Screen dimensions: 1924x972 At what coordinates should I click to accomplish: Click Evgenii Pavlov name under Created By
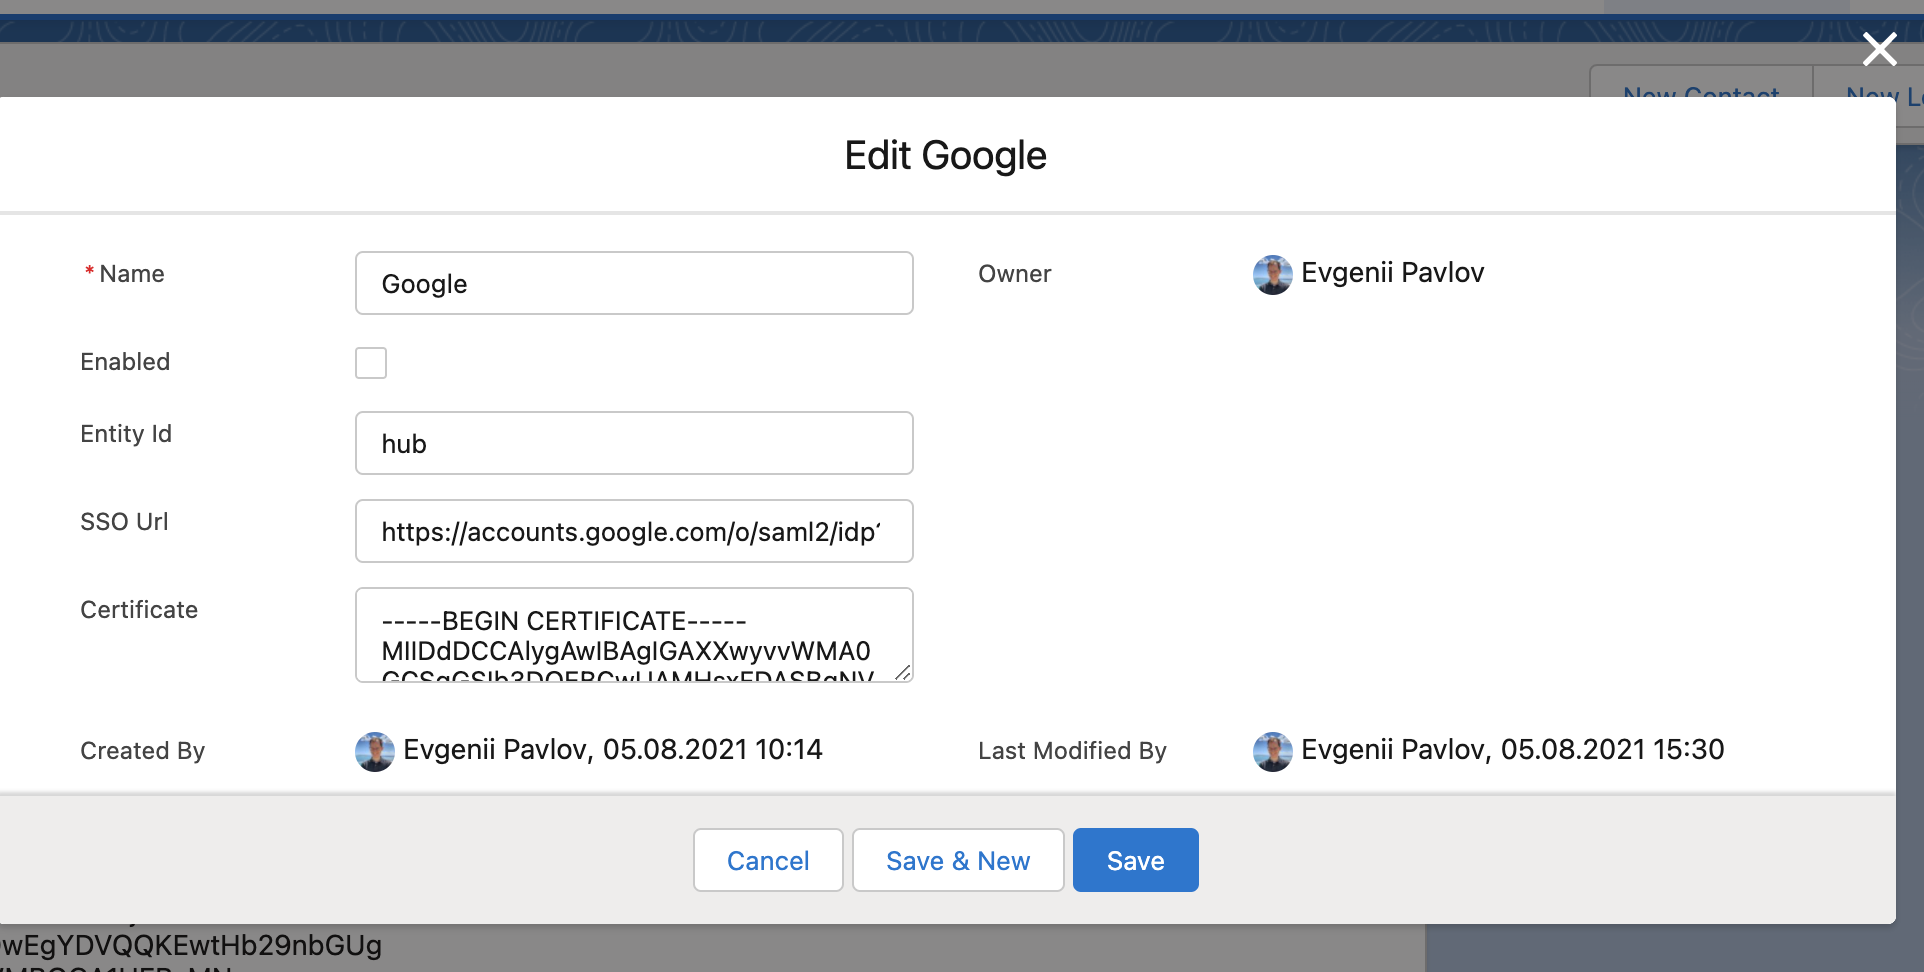click(x=495, y=750)
